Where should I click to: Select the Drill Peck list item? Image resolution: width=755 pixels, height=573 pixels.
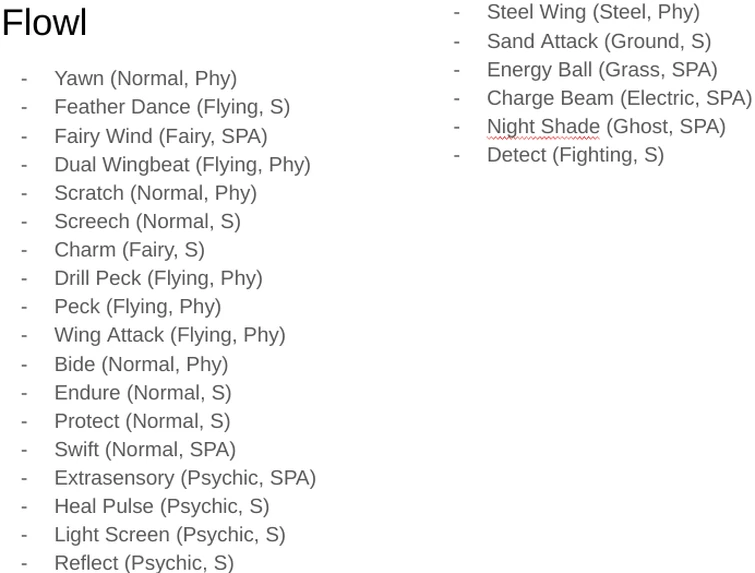point(158,278)
